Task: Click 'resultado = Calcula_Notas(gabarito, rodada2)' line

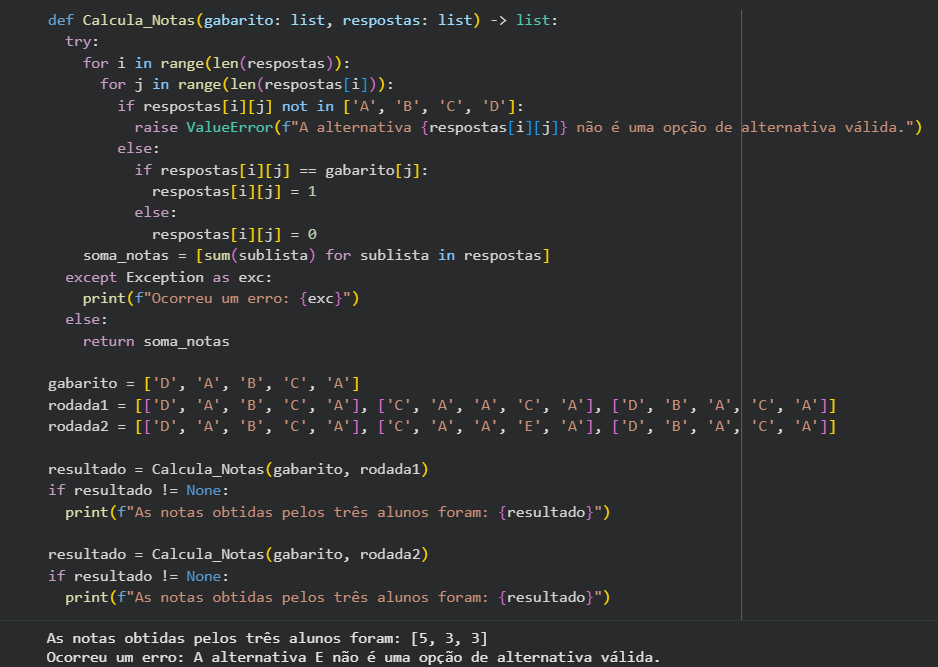Action: pos(238,555)
